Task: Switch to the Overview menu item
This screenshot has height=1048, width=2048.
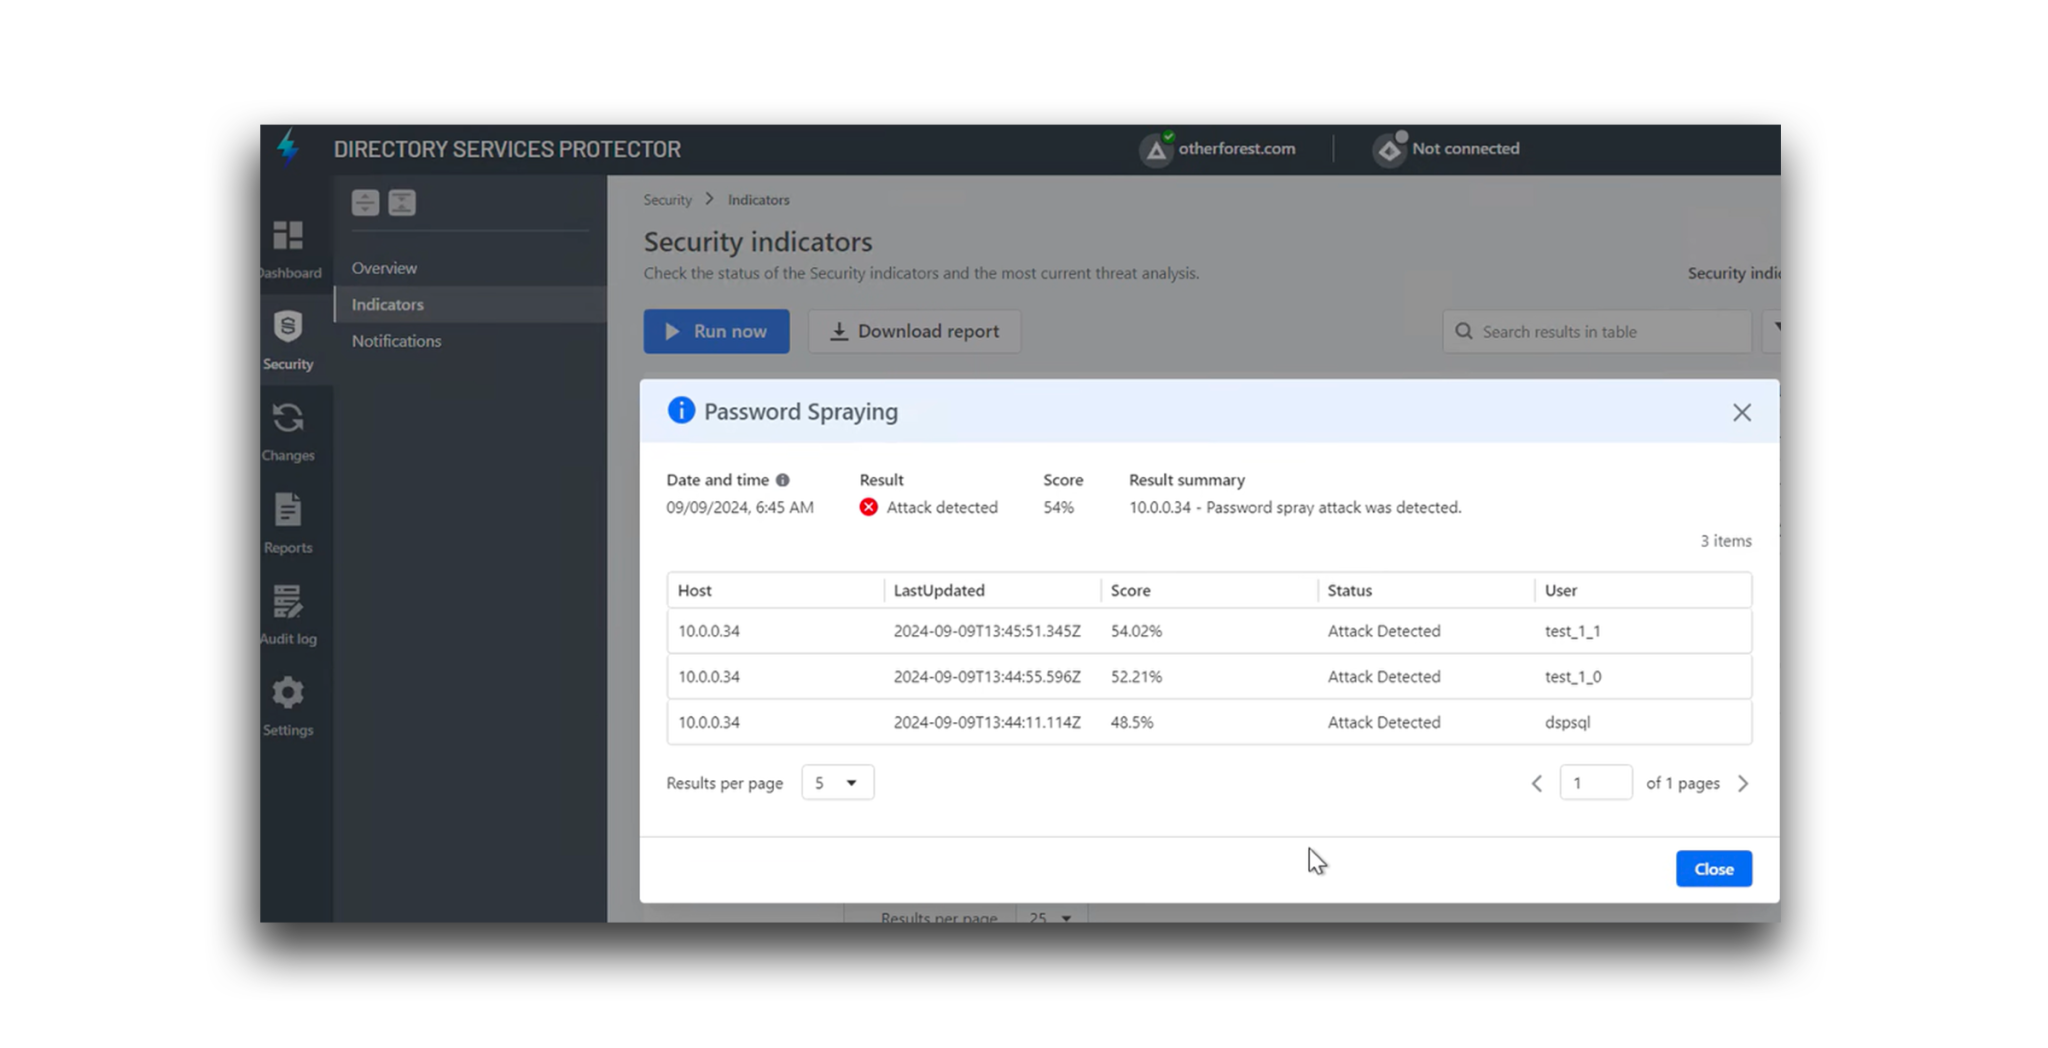Action: coord(384,268)
